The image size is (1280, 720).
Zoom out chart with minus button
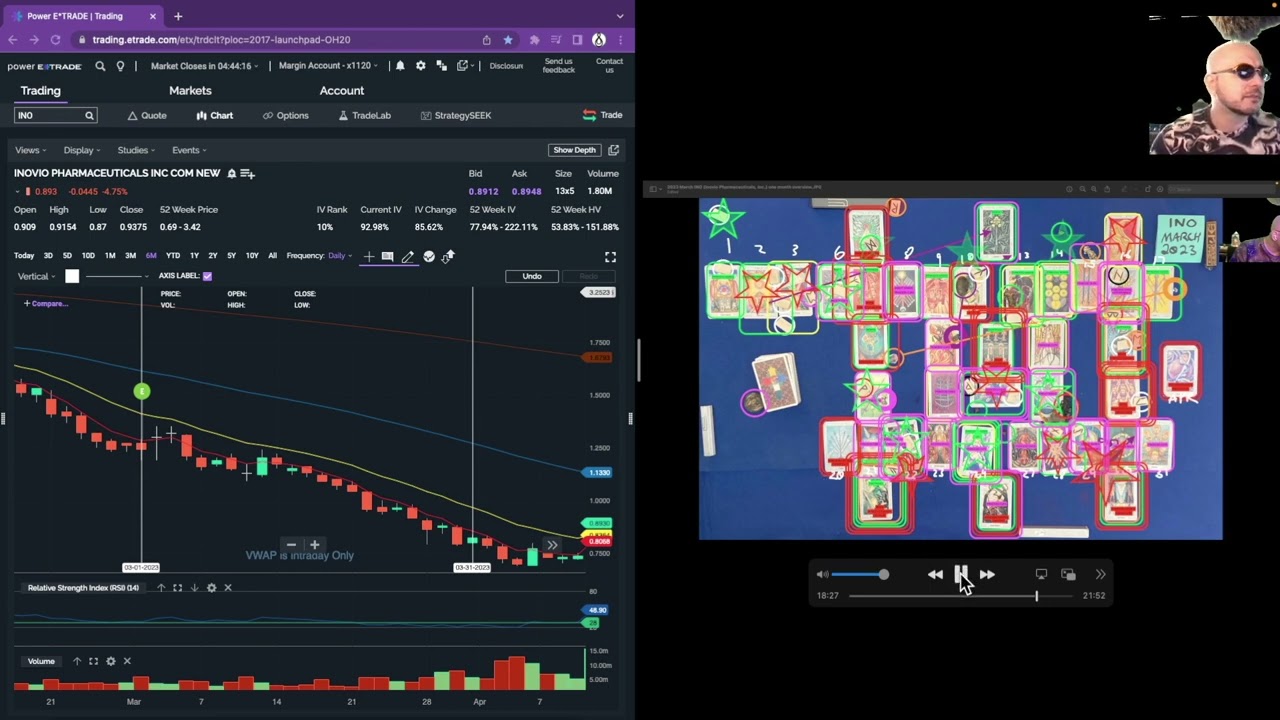click(291, 545)
